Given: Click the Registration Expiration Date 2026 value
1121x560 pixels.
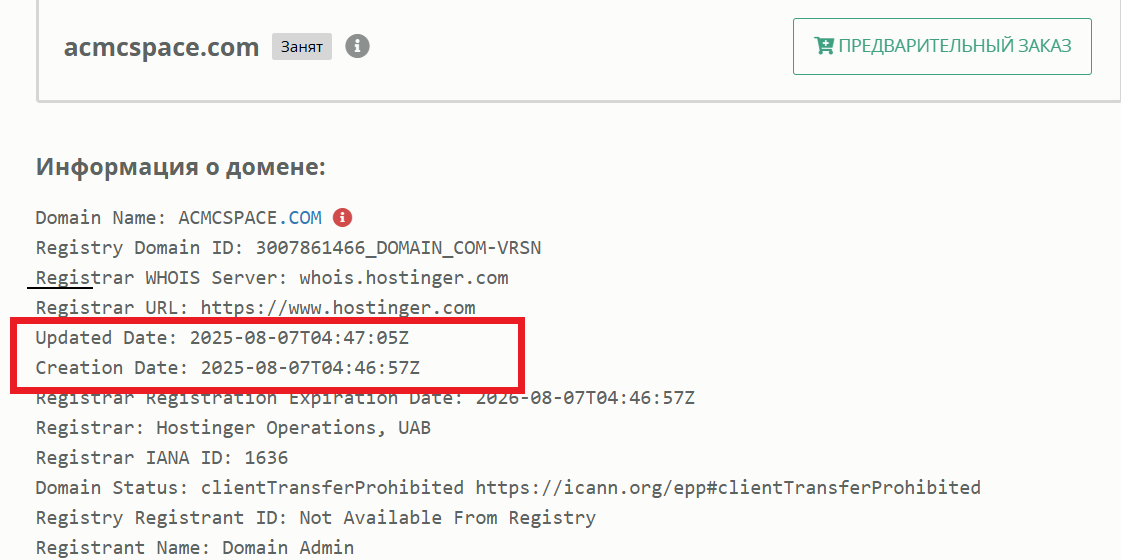Looking at the screenshot, I should (585, 397).
